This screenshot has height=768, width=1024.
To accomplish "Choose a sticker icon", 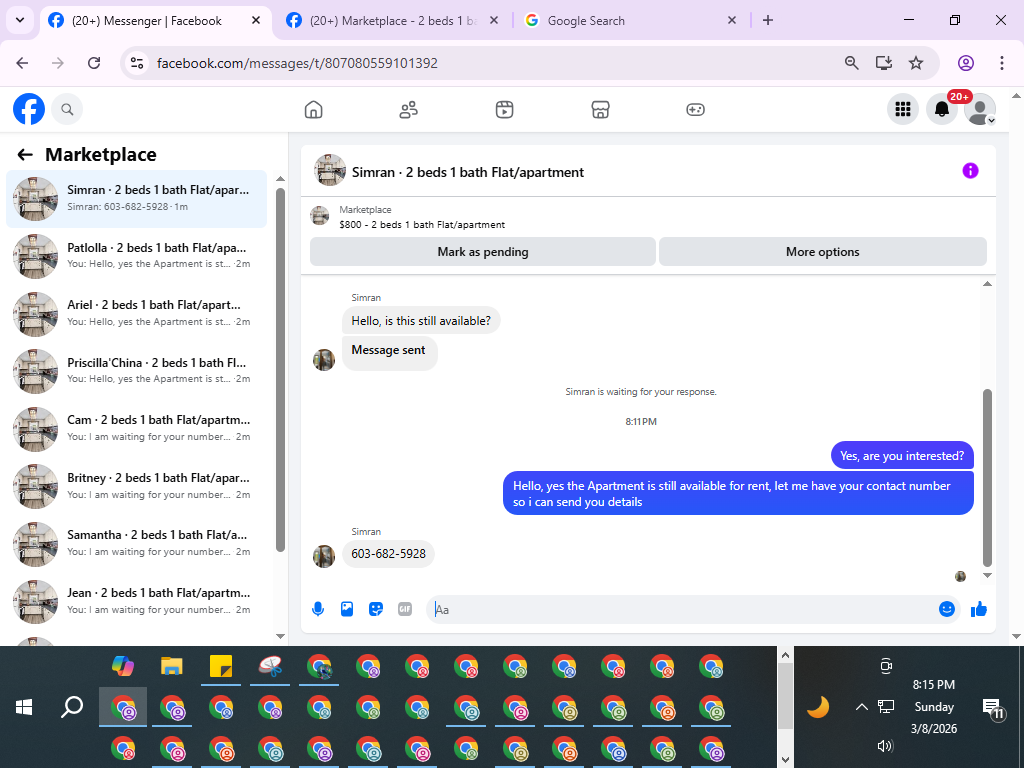I will tap(376, 609).
